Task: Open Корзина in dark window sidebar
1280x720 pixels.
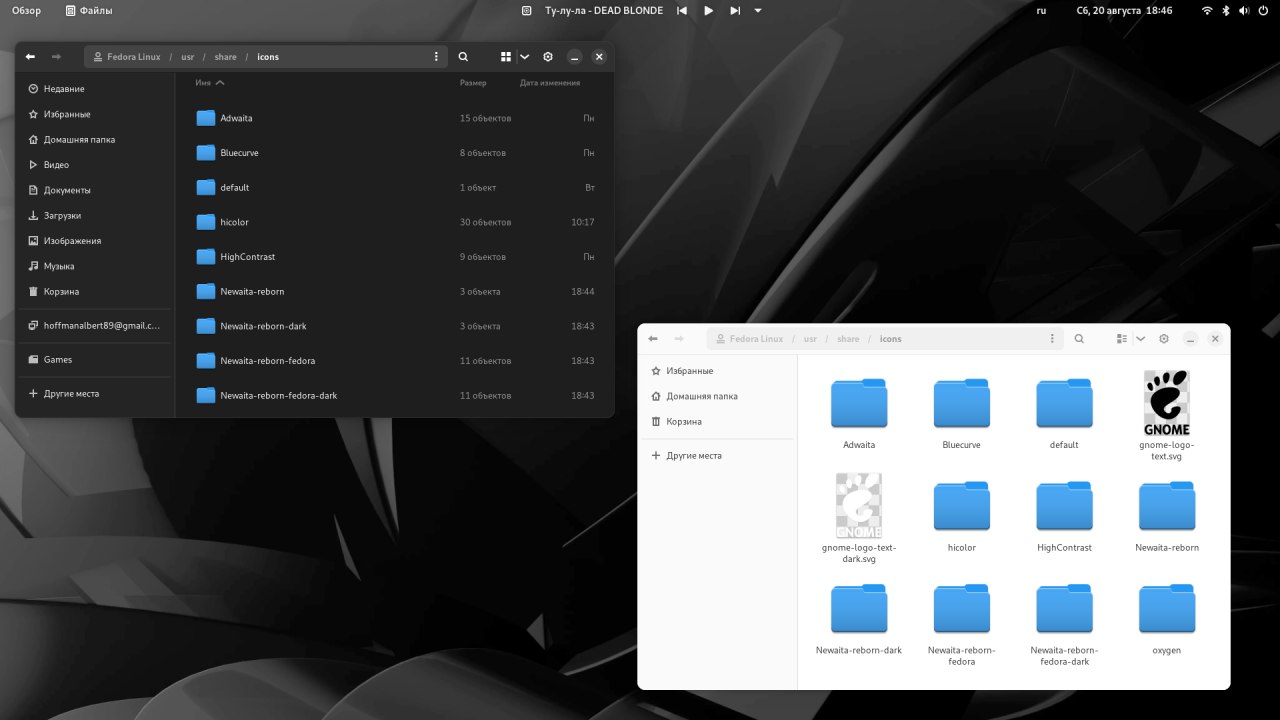Action: pyautogui.click(x=95, y=292)
